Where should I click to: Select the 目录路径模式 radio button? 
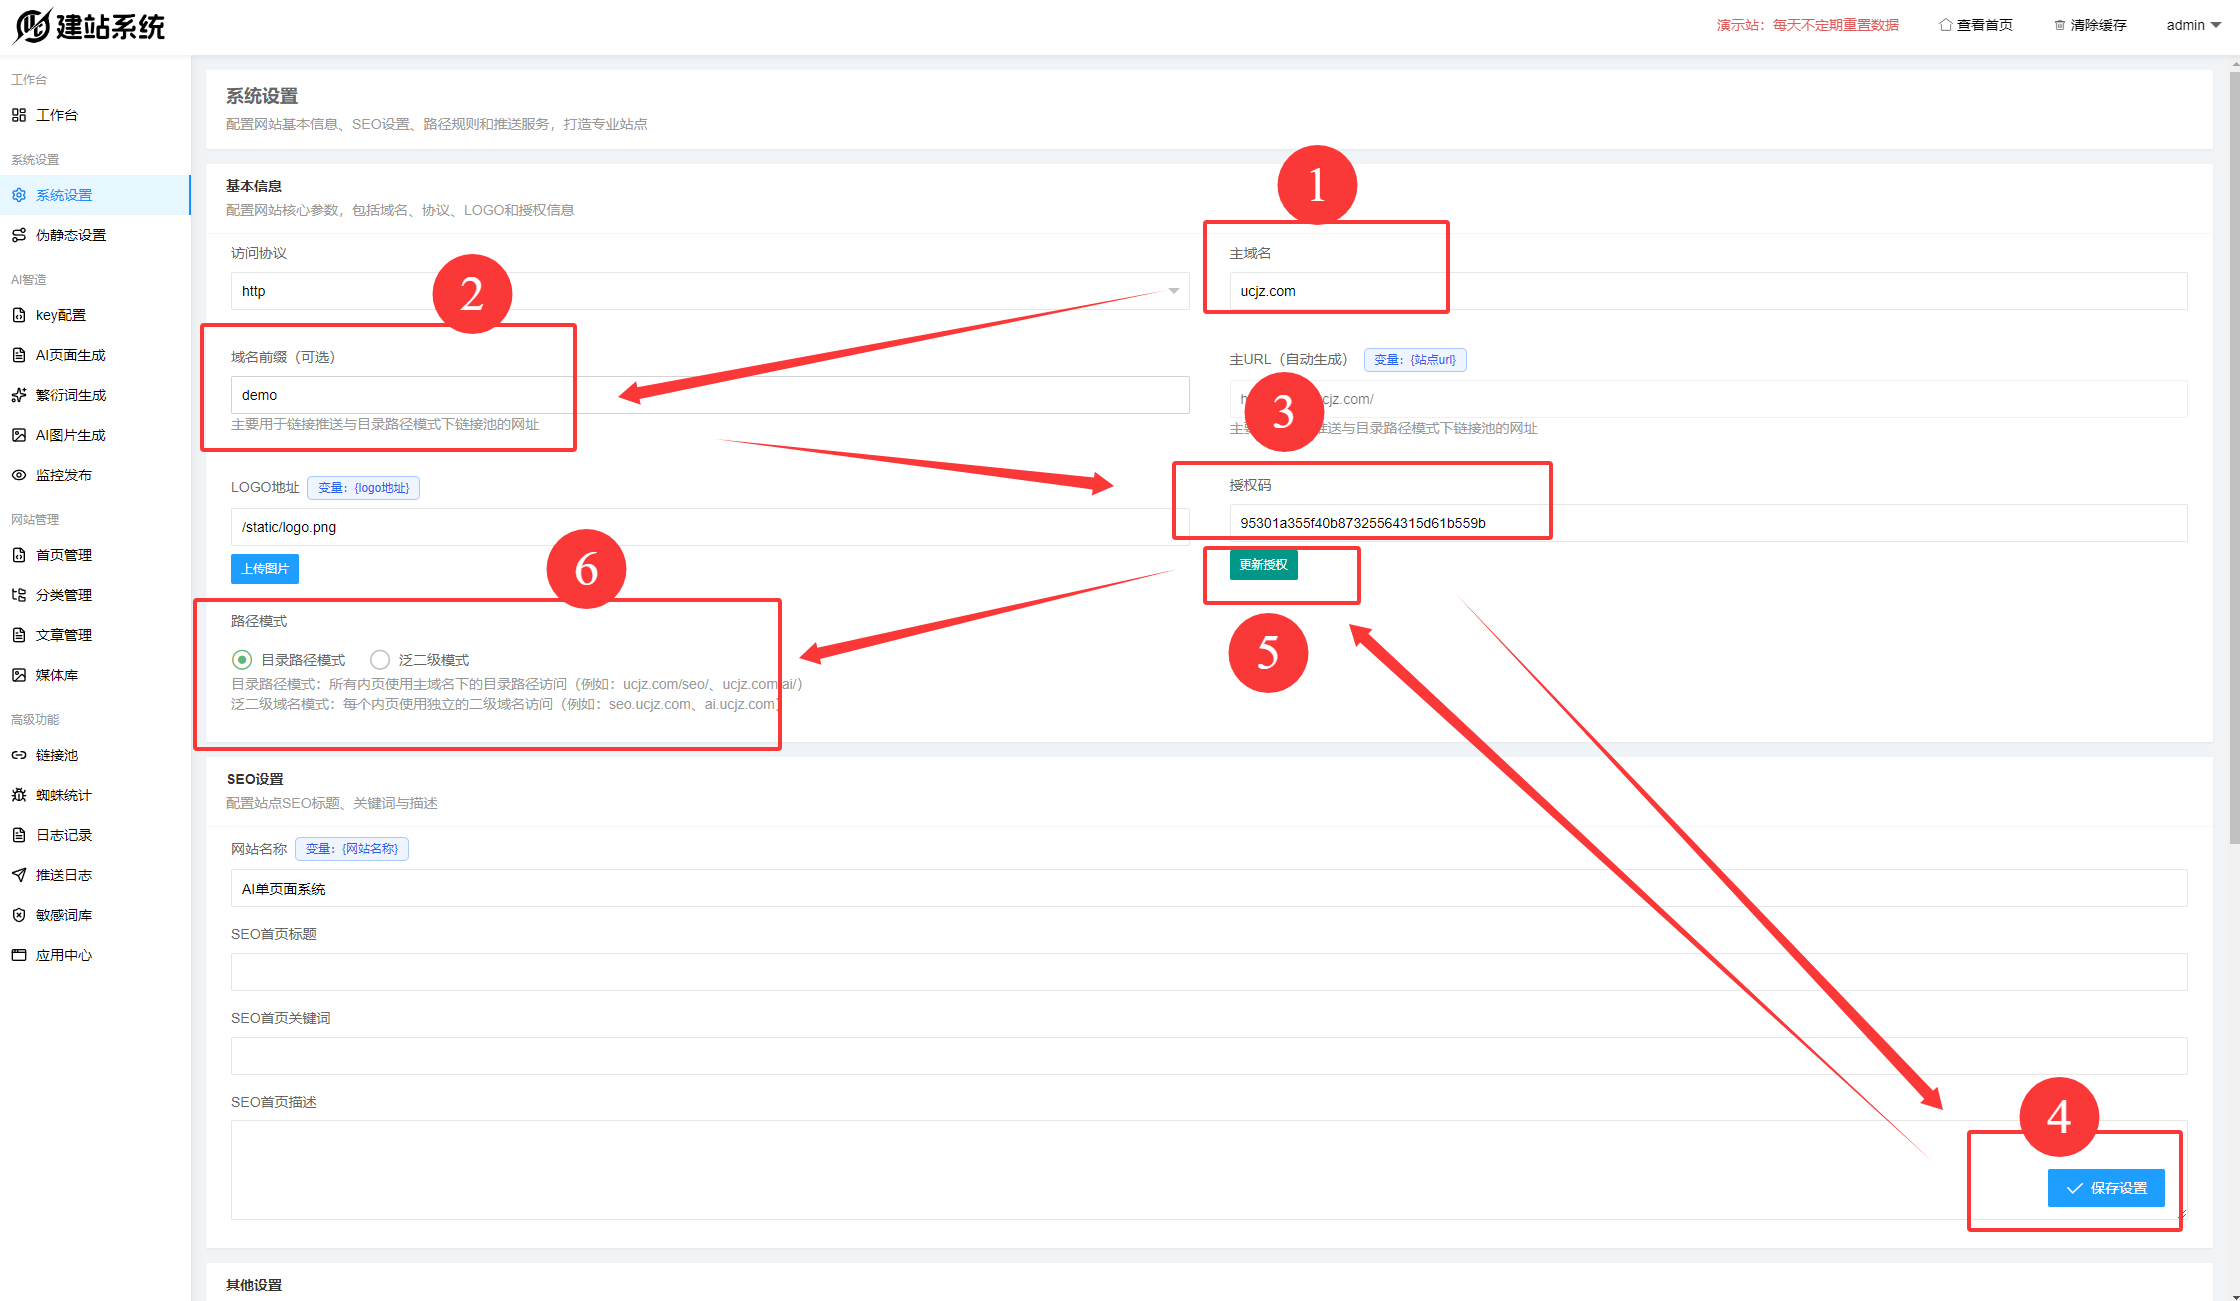(x=242, y=660)
